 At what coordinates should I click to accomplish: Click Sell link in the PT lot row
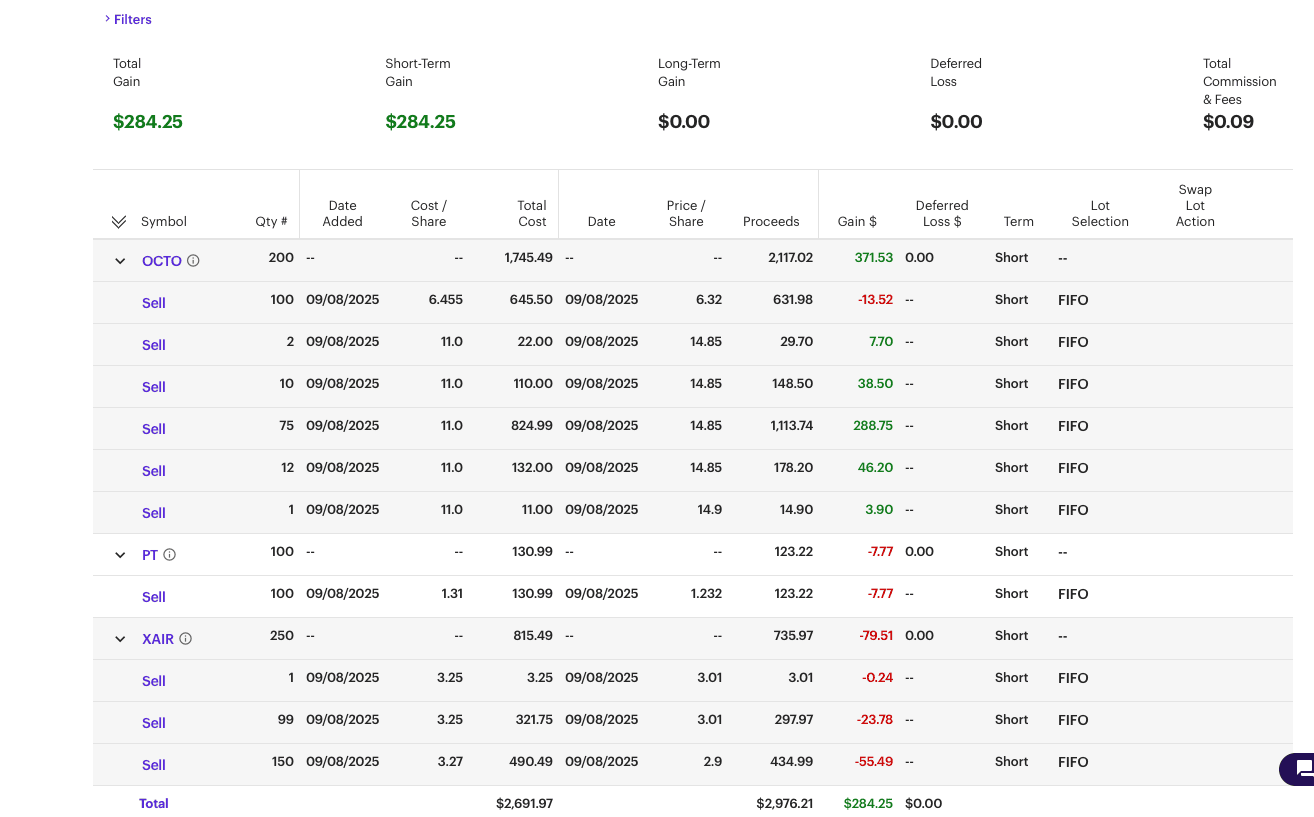pos(153,597)
